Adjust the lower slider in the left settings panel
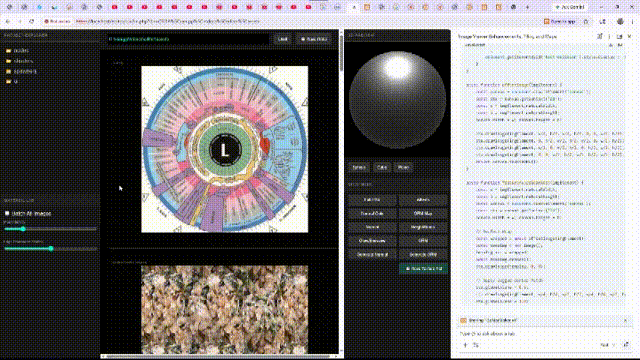The height and width of the screenshot is (360, 640). [50, 248]
